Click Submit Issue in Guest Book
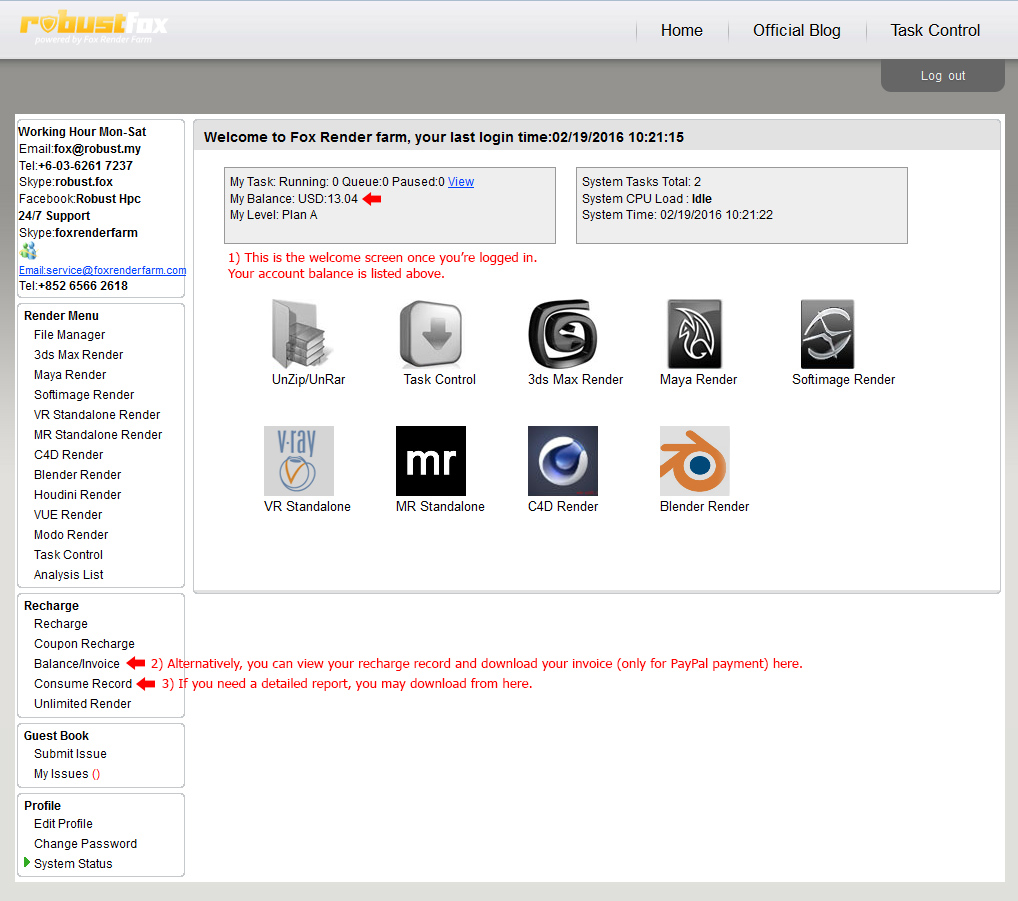 coord(70,754)
